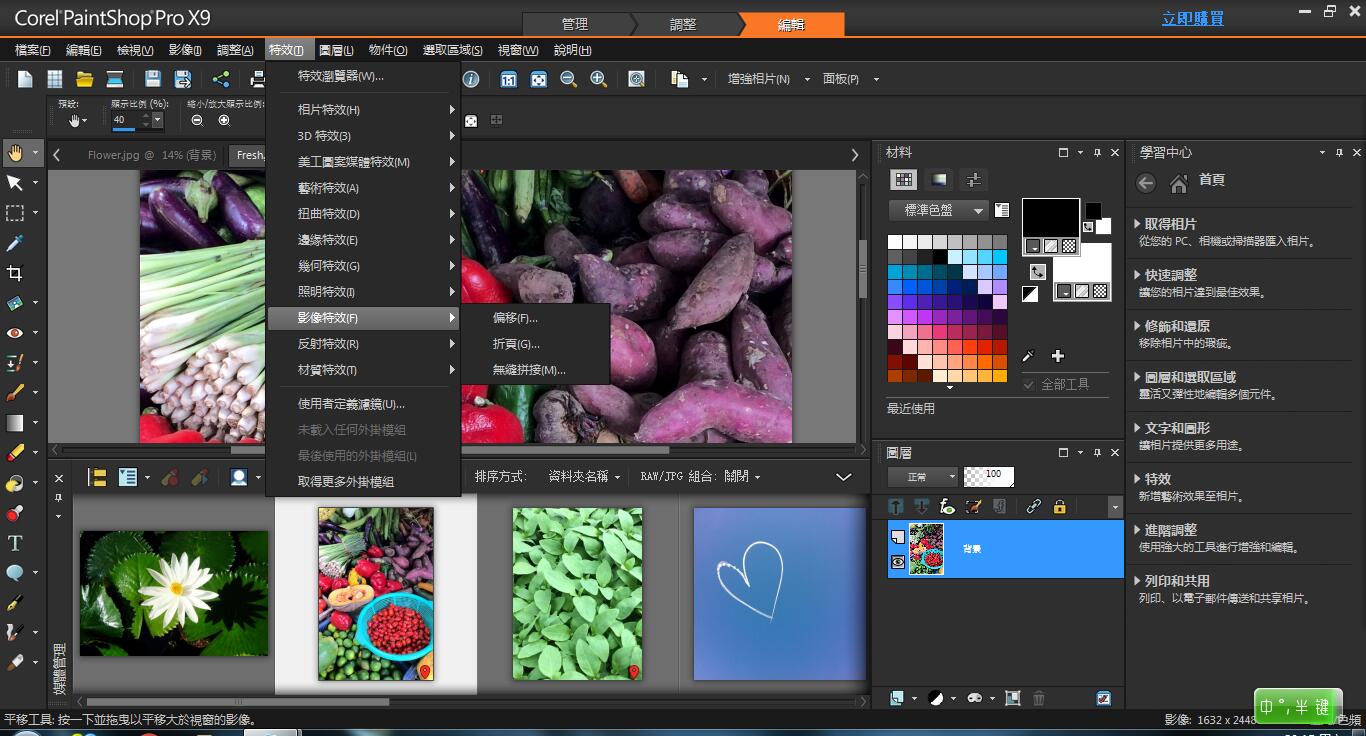Open the 折頁 menu item
1366x736 pixels.
coord(536,344)
